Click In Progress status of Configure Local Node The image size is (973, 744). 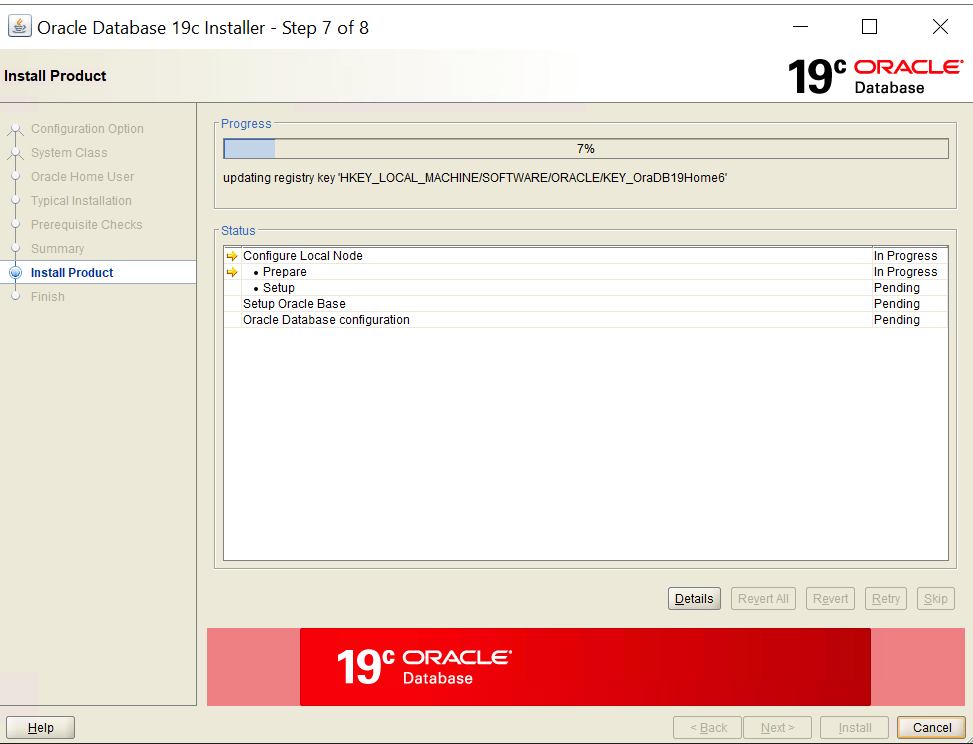905,256
